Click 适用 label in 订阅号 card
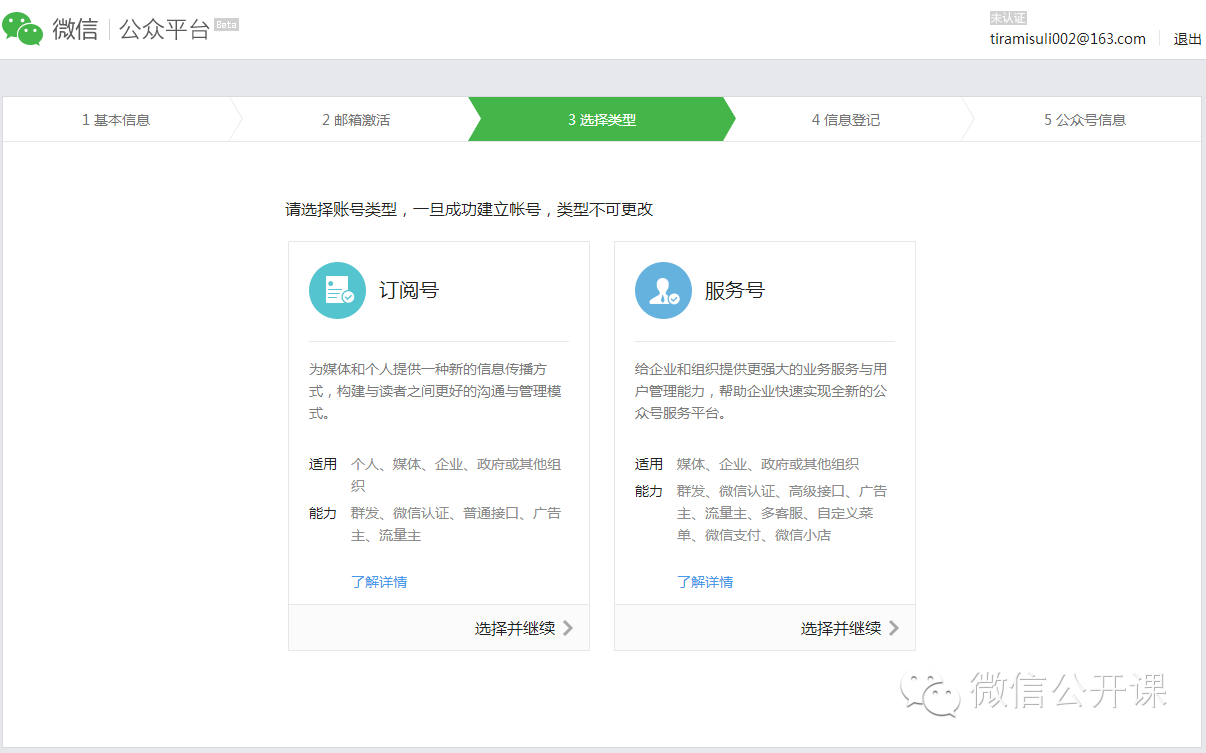 323,465
